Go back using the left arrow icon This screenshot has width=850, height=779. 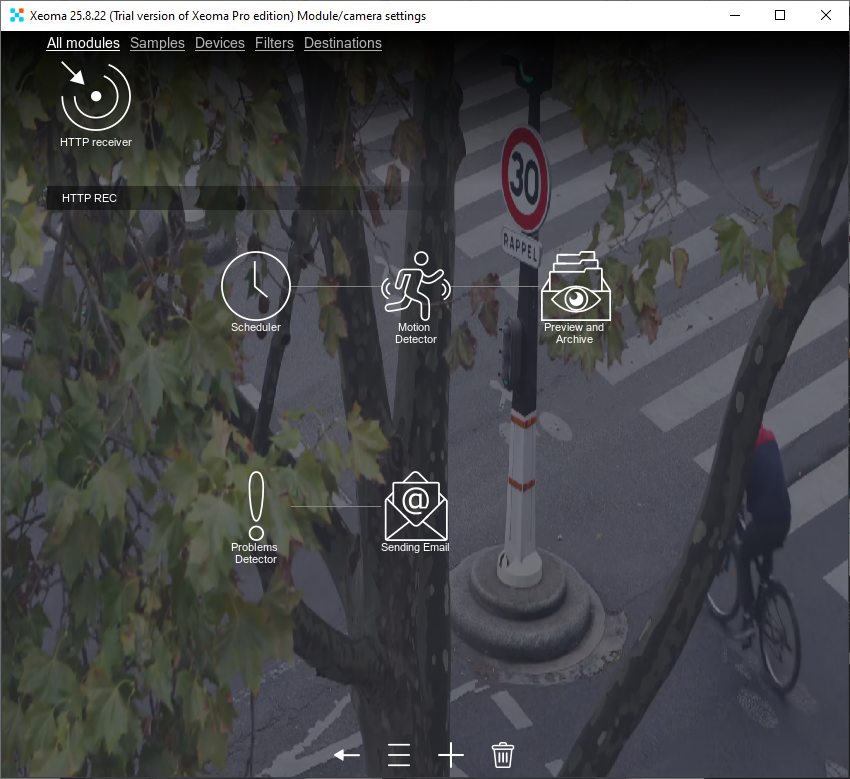click(x=347, y=755)
